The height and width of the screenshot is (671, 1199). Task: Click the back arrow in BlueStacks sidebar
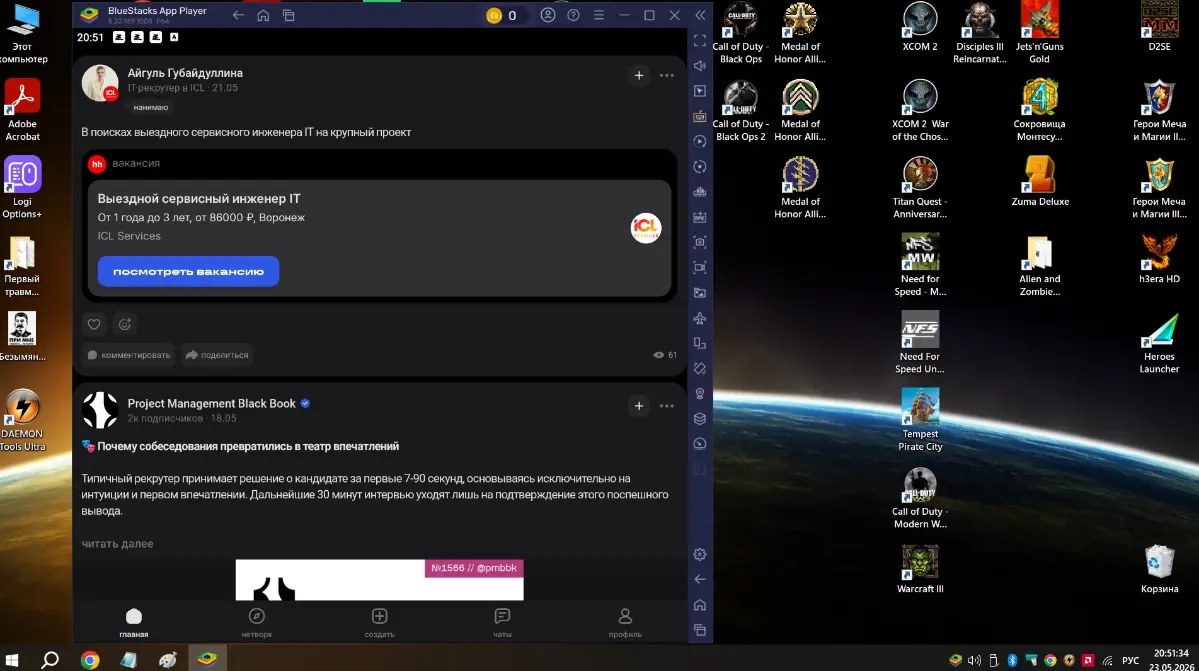(x=700, y=579)
